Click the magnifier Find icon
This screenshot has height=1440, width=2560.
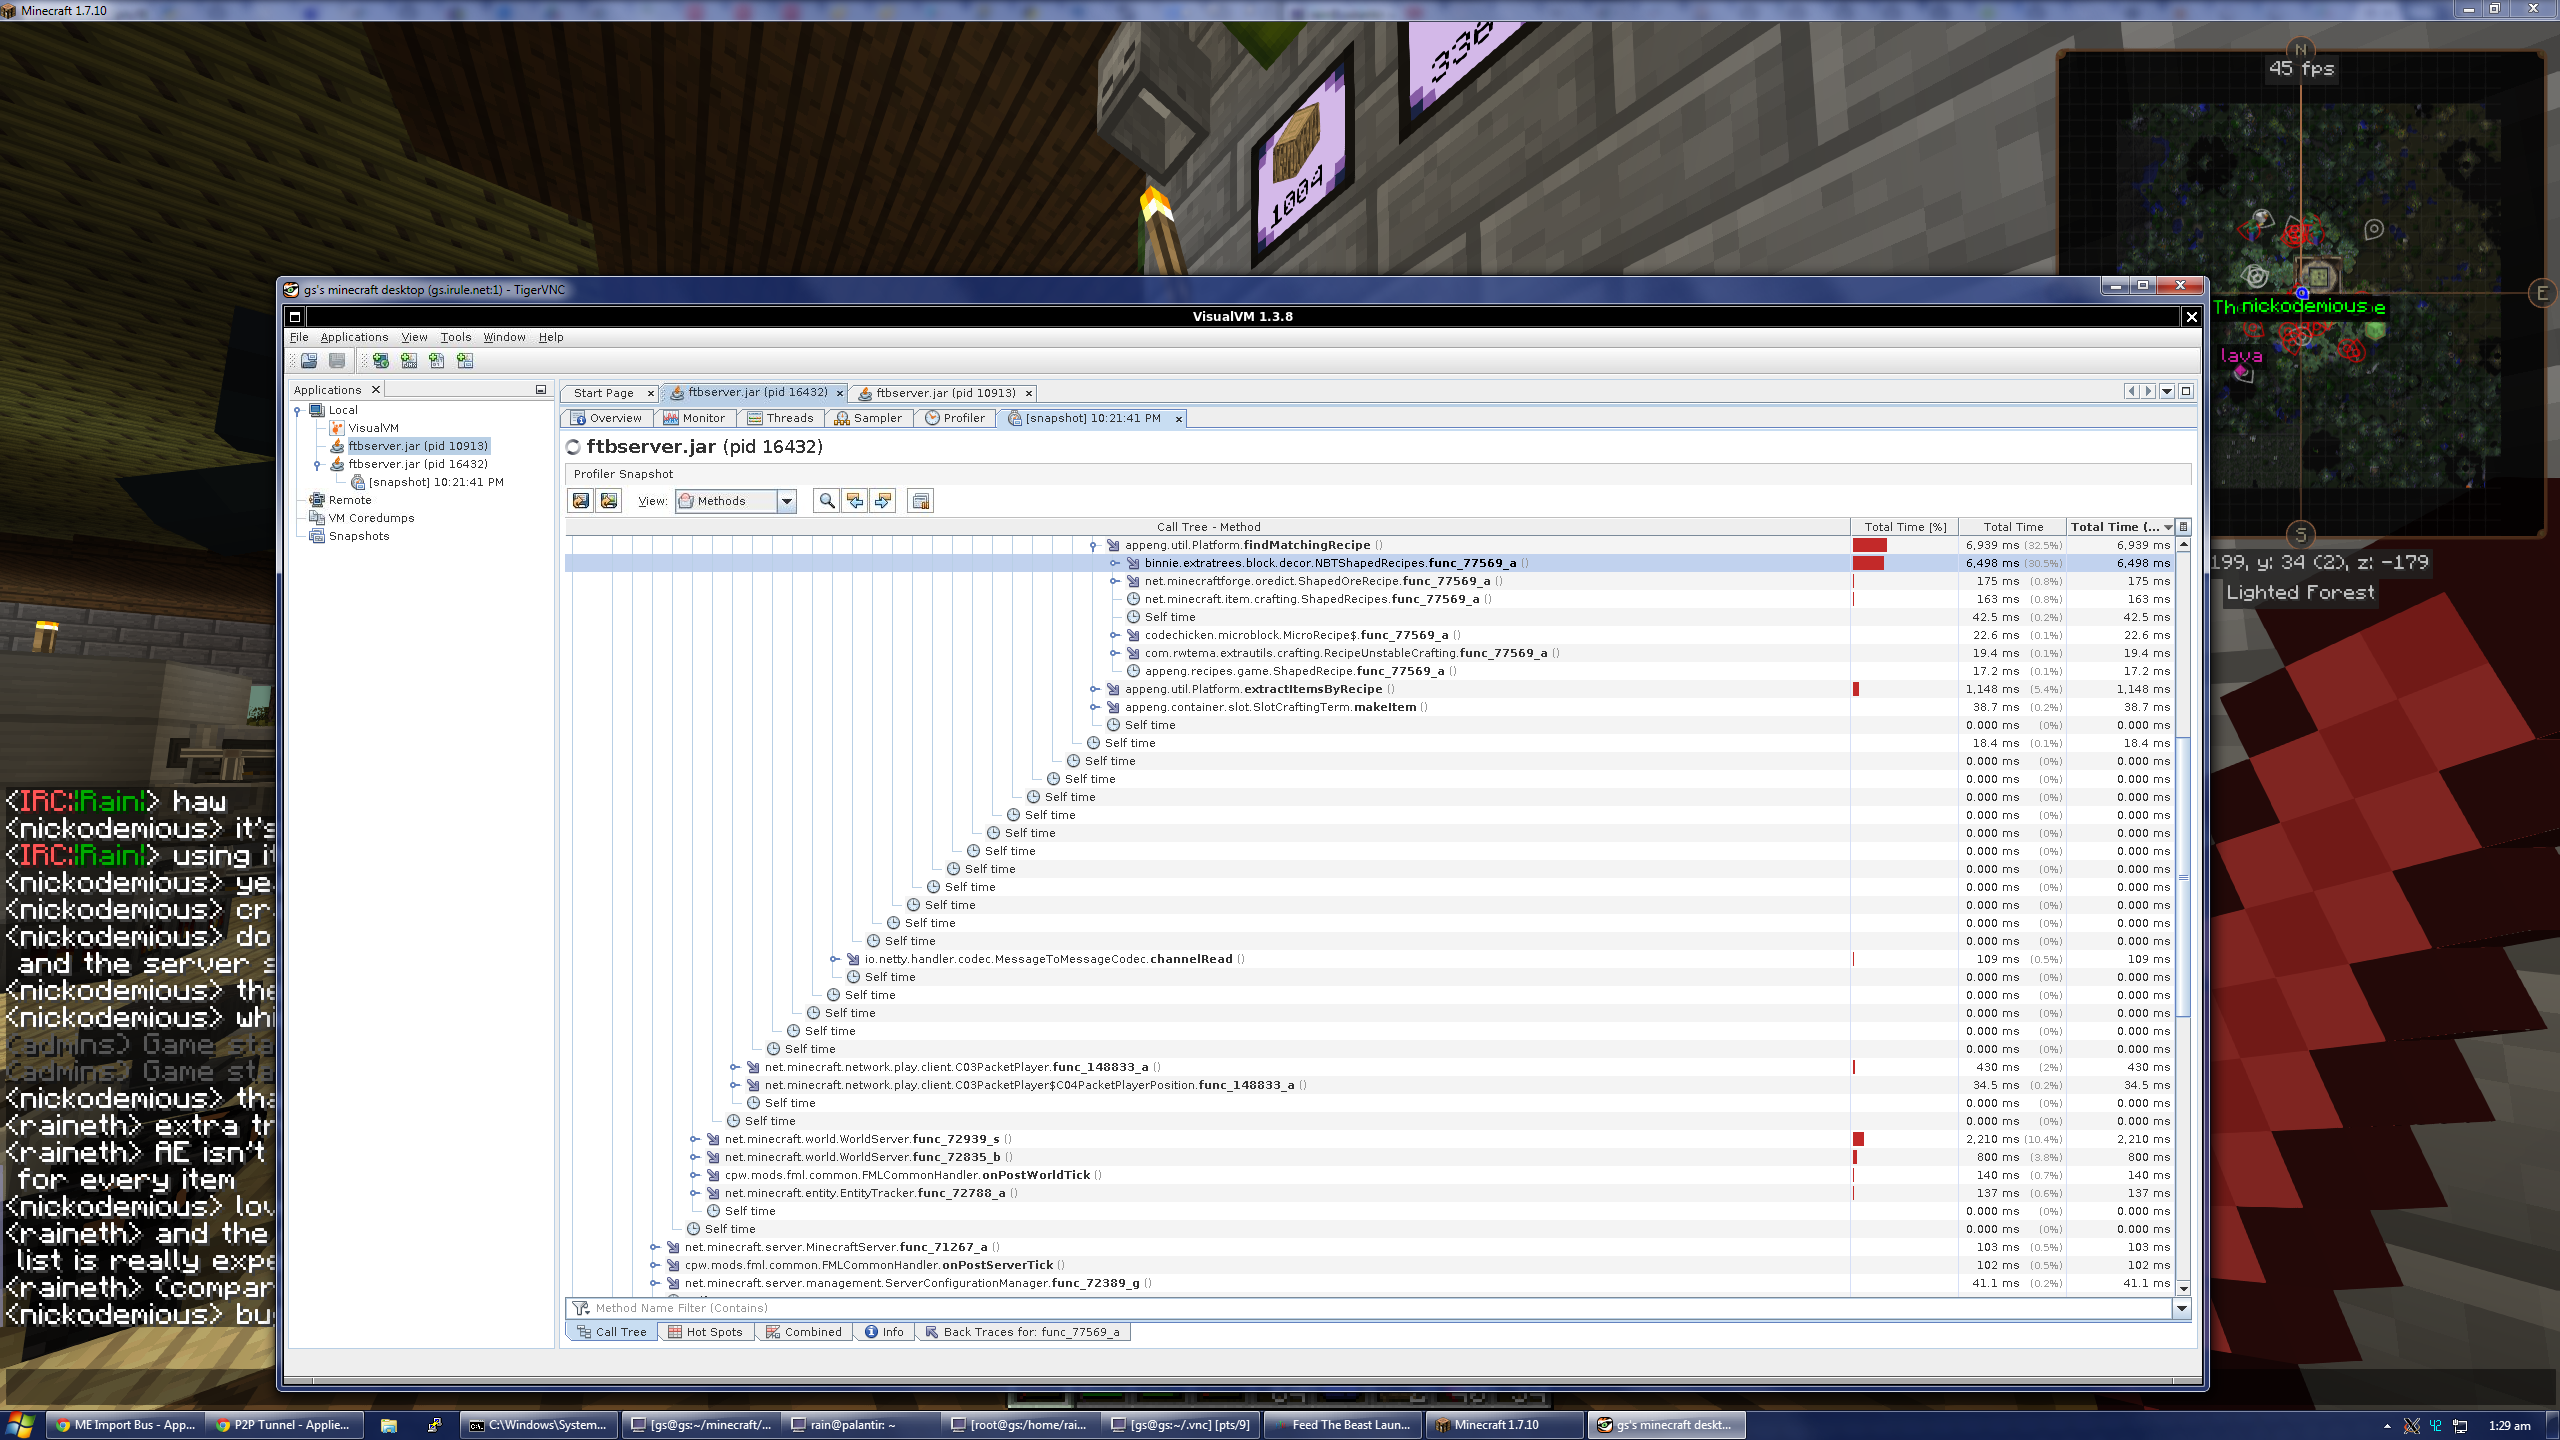(826, 501)
